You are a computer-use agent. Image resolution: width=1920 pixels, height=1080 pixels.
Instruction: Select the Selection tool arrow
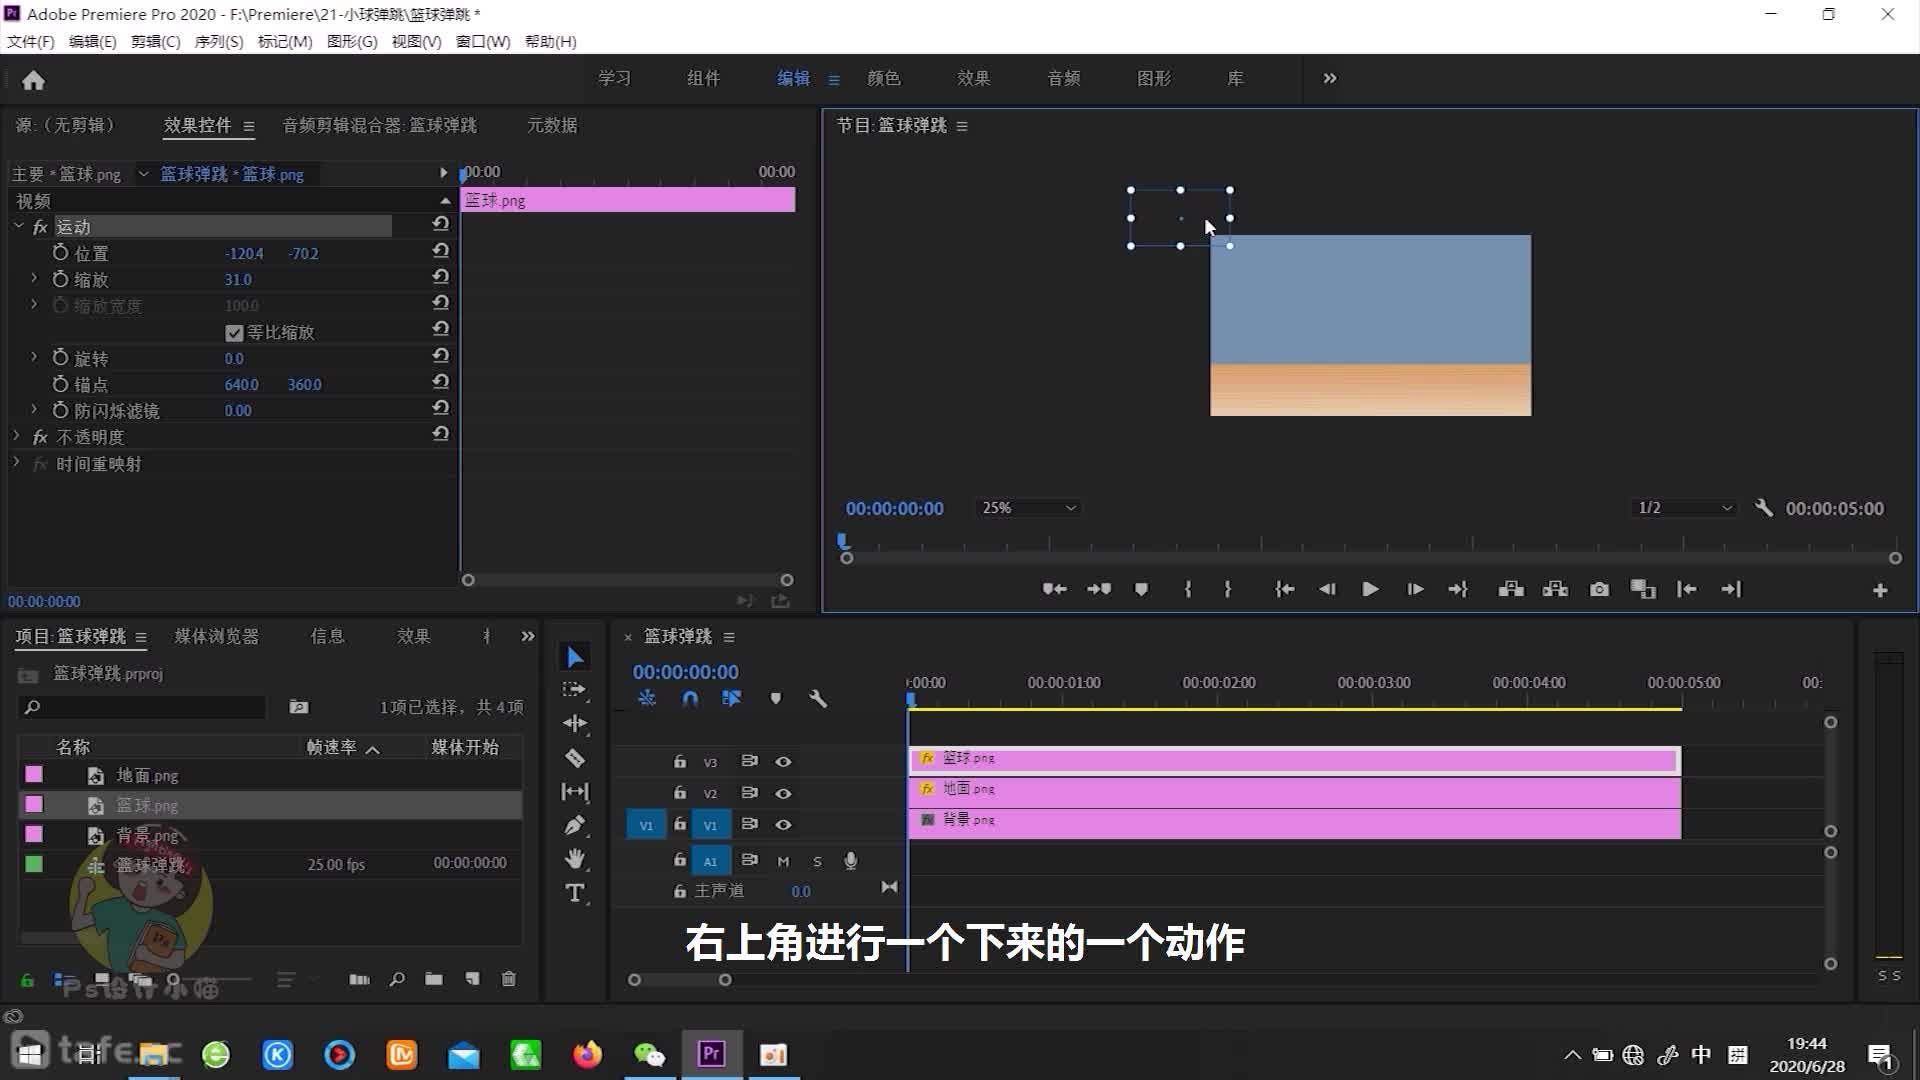575,657
